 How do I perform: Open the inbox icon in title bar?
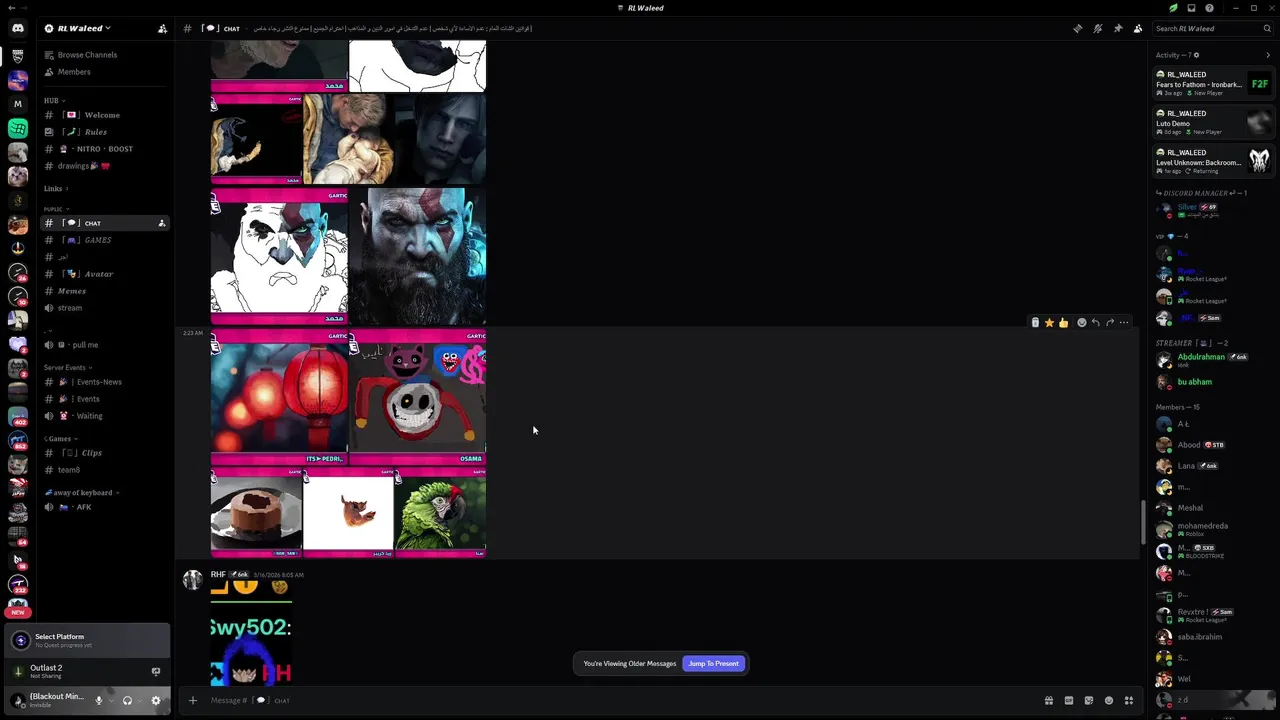[x=1191, y=8]
